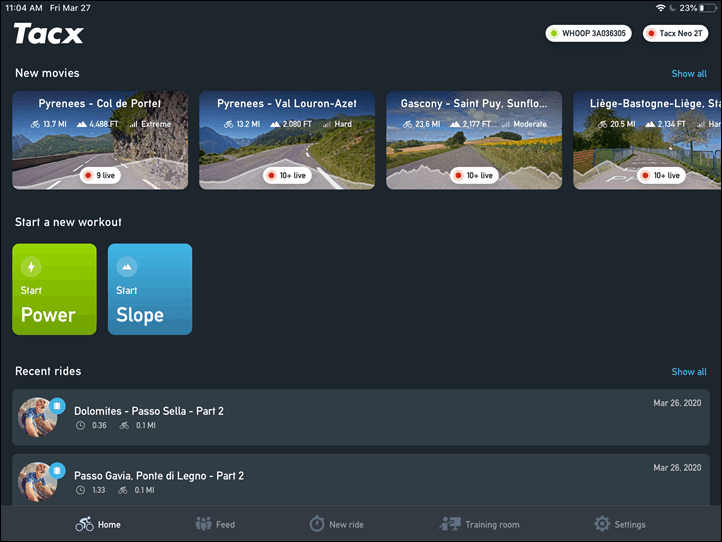The image size is (722, 542).
Task: Switch to the Settings tab
Action: pyautogui.click(x=620, y=524)
